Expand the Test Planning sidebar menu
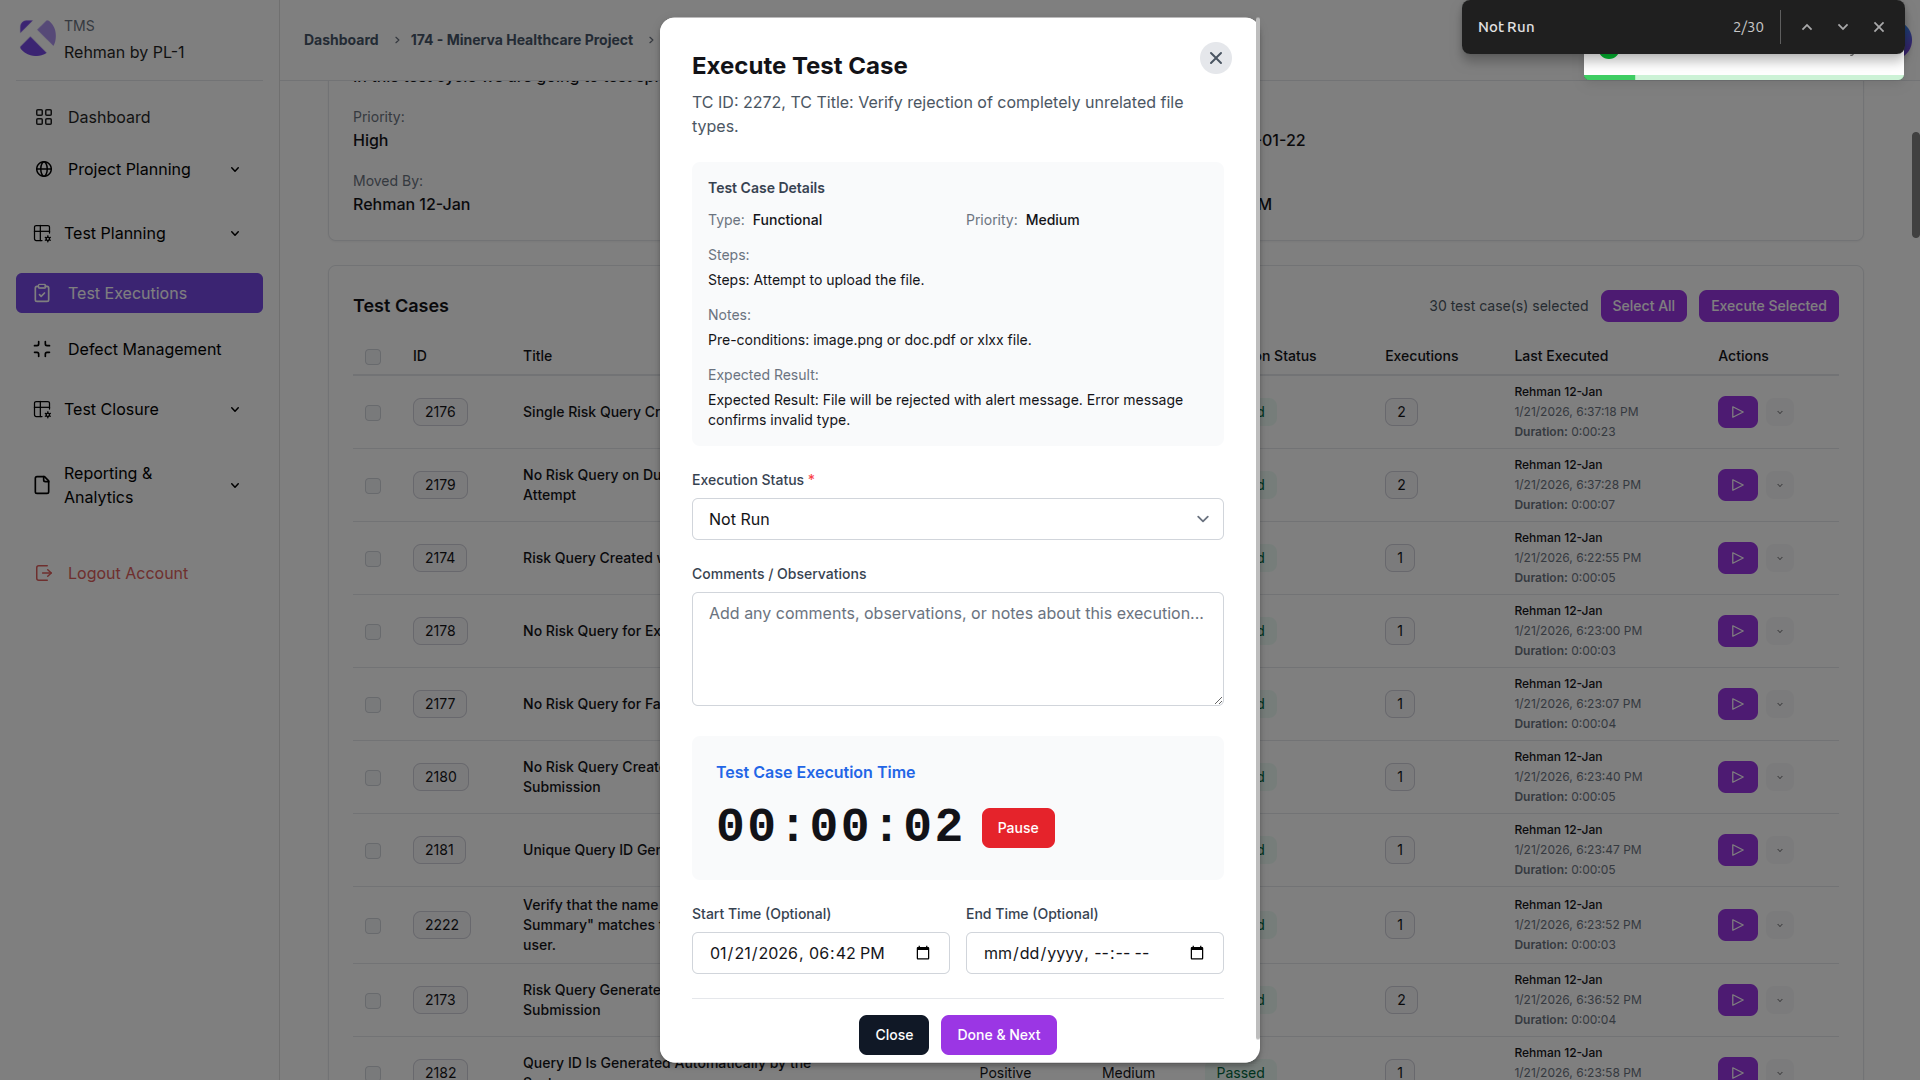Viewport: 1920px width, 1080px height. tap(235, 233)
